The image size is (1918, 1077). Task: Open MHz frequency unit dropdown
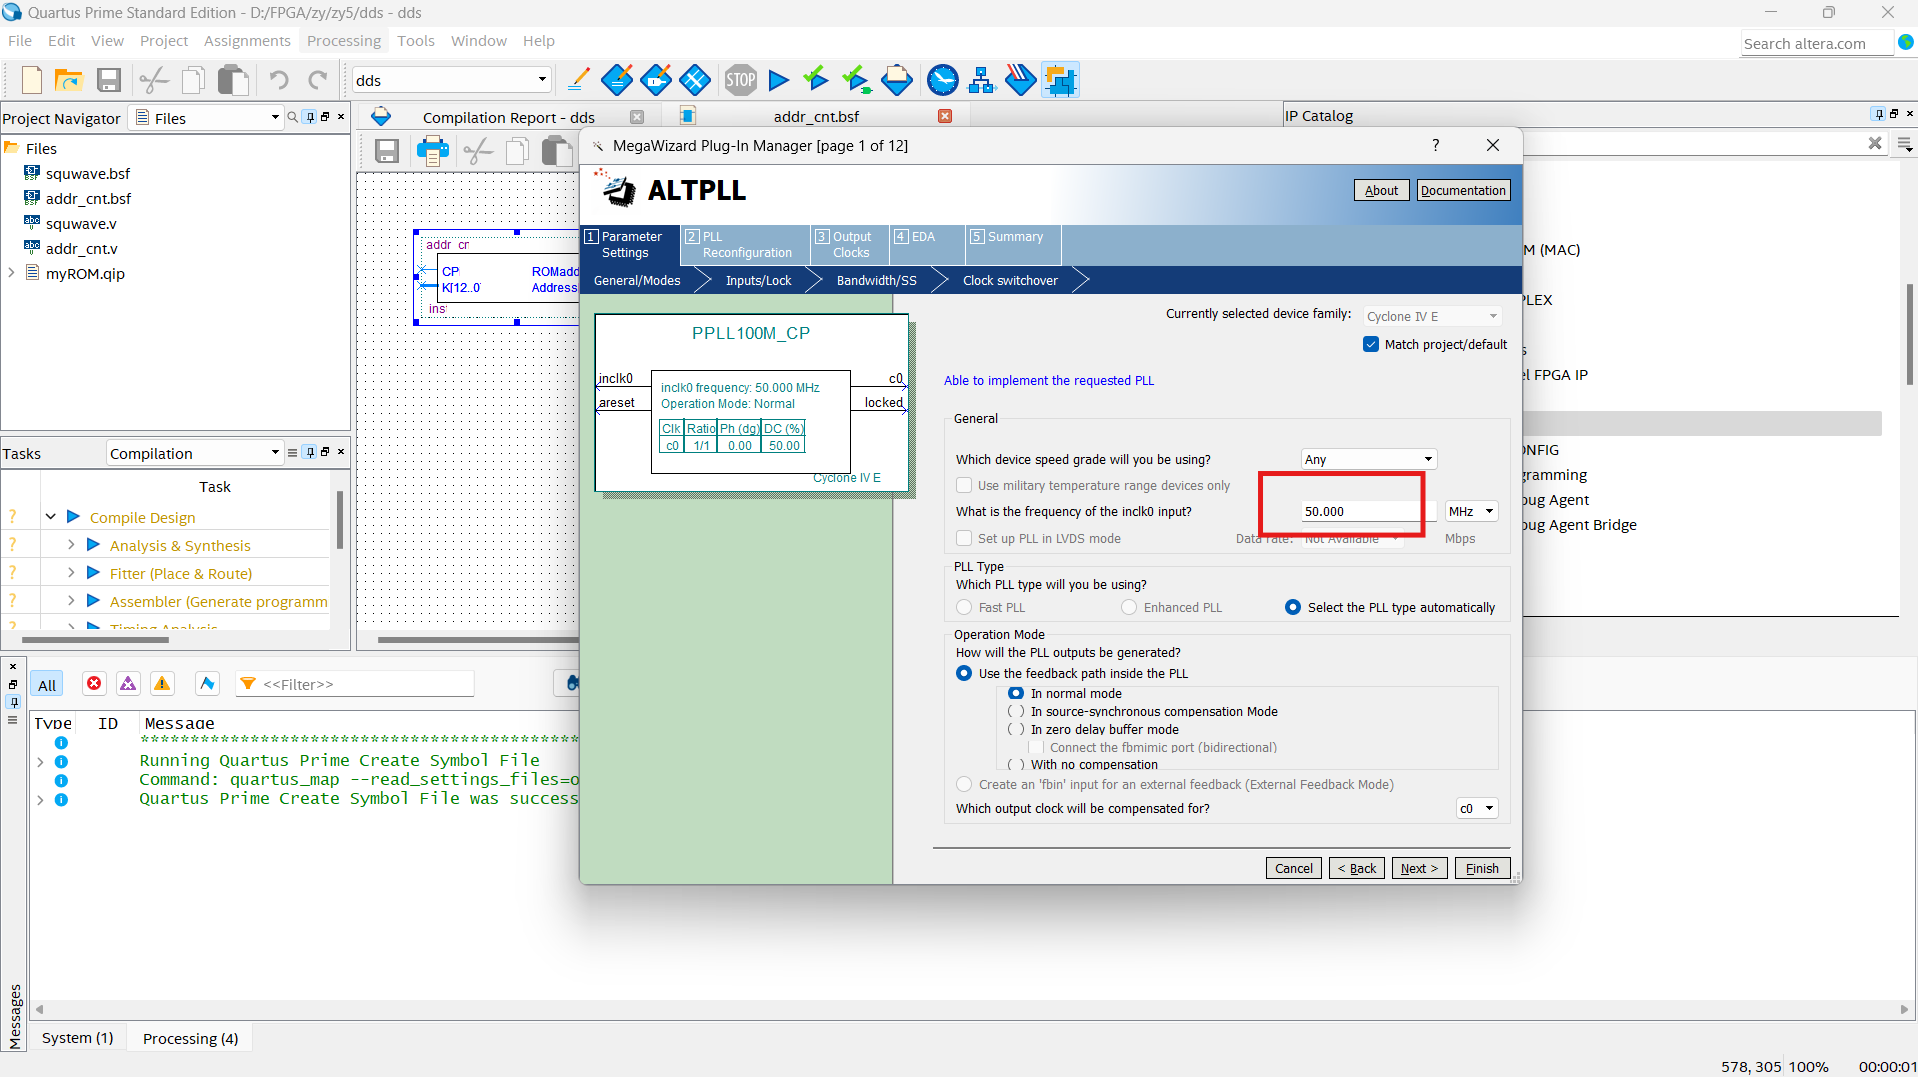pos(1471,511)
